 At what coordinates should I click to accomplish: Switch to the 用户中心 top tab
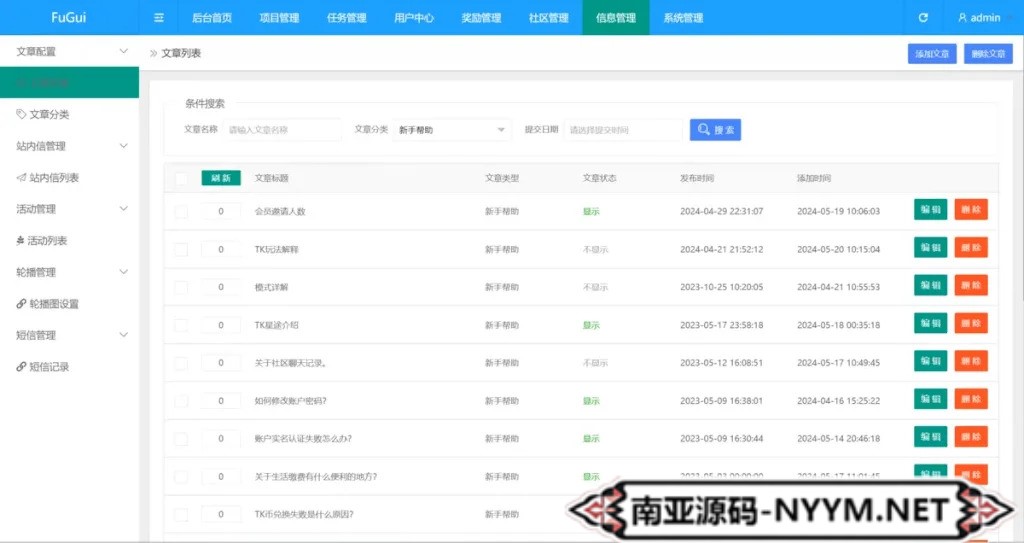tap(414, 18)
